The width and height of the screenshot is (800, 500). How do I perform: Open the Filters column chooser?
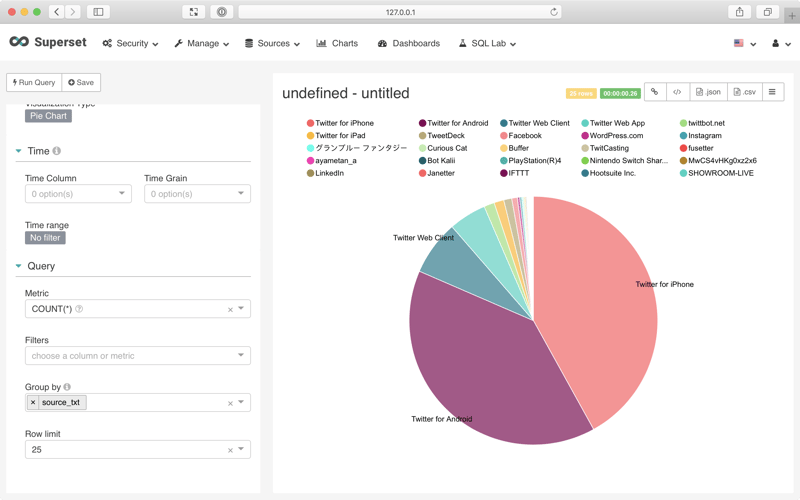coord(138,356)
